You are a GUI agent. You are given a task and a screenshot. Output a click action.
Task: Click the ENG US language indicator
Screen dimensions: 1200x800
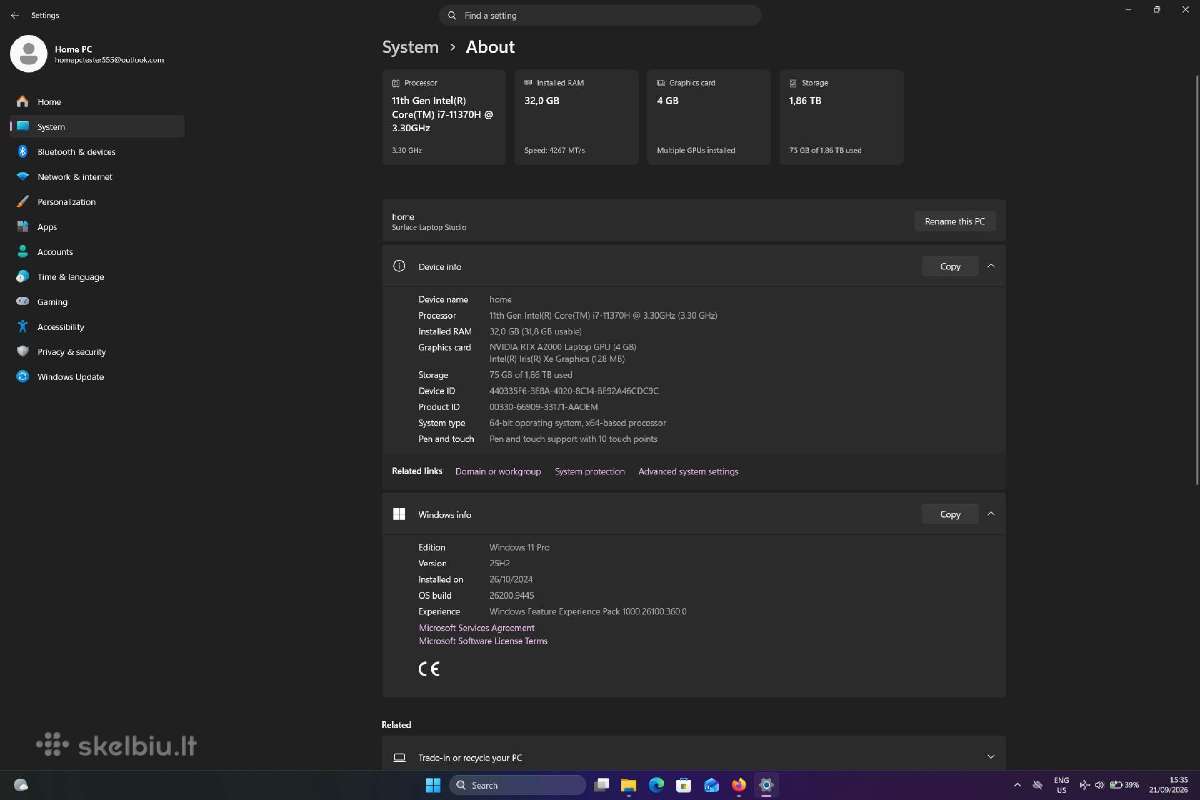pyautogui.click(x=1062, y=785)
